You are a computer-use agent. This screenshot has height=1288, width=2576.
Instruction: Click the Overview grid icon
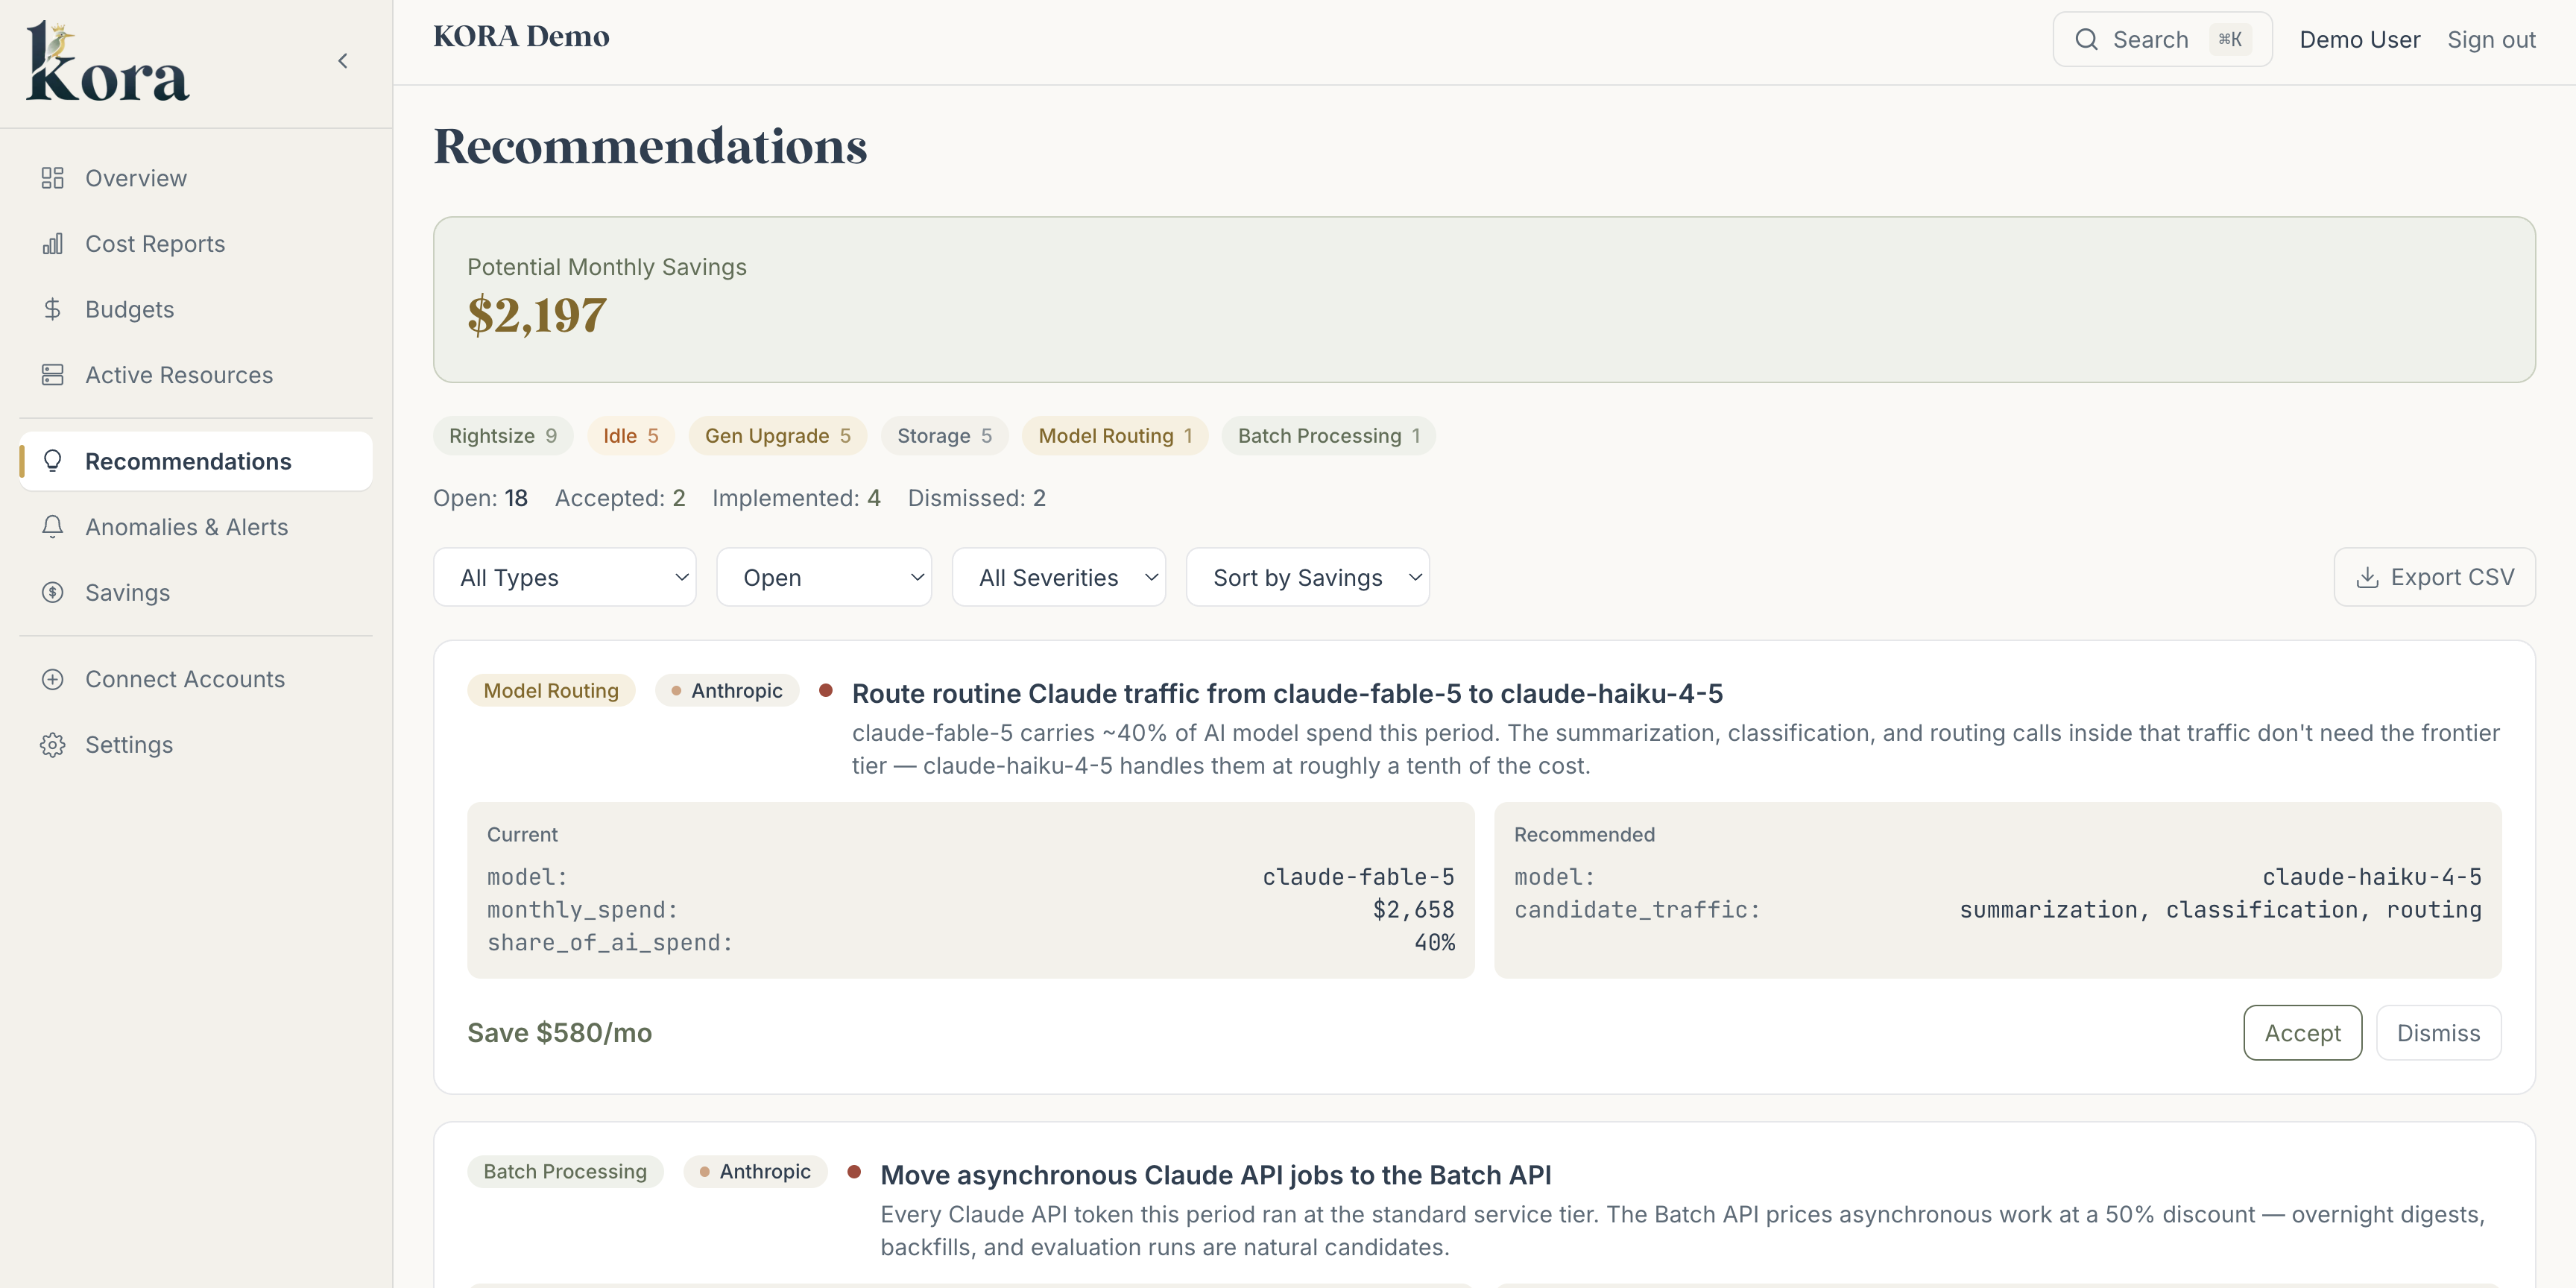[52, 178]
